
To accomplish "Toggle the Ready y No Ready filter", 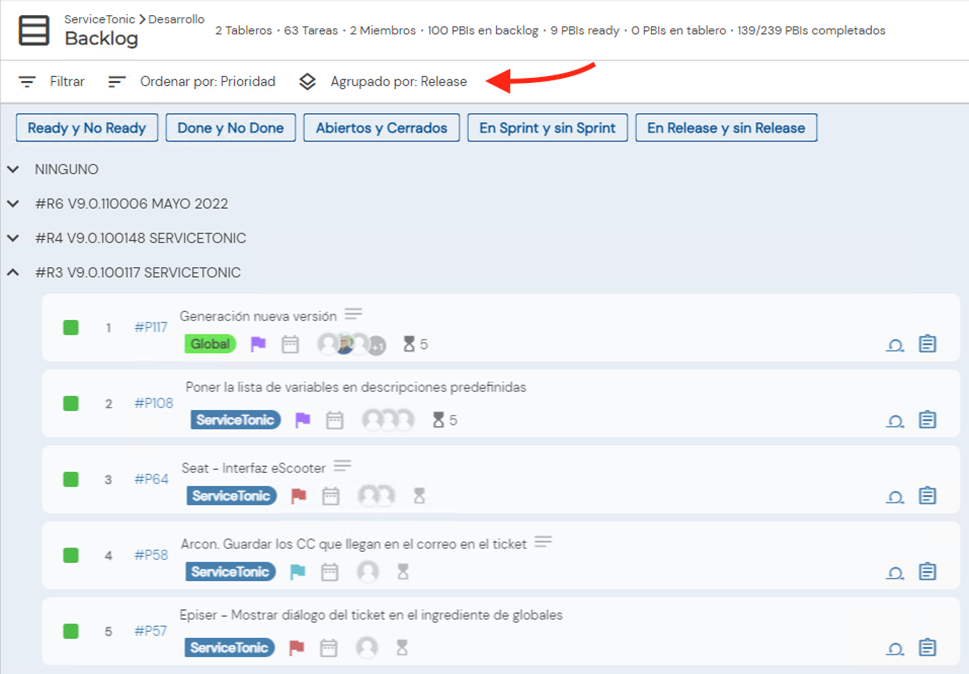I will [87, 128].
